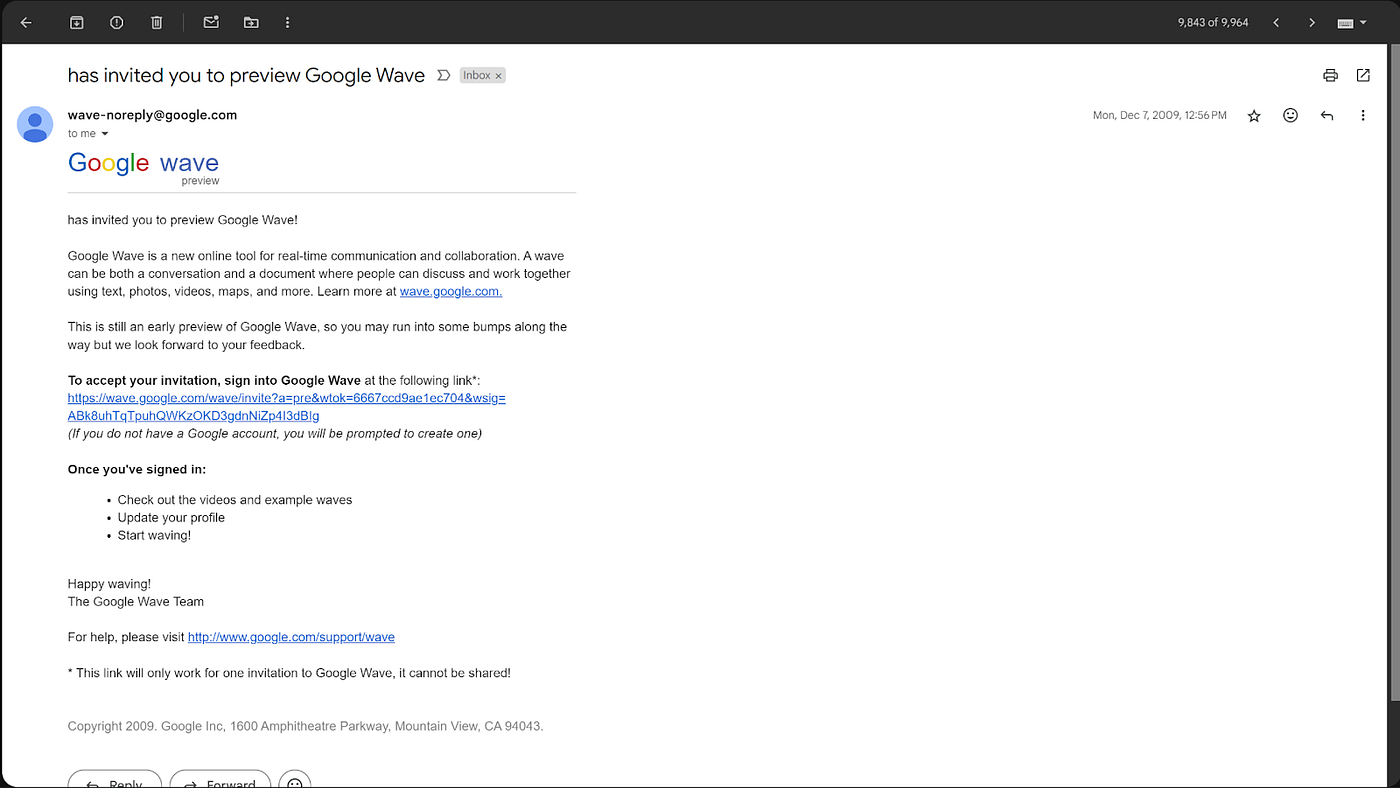Image resolution: width=1400 pixels, height=788 pixels.
Task: Open email in new window
Action: [1363, 75]
